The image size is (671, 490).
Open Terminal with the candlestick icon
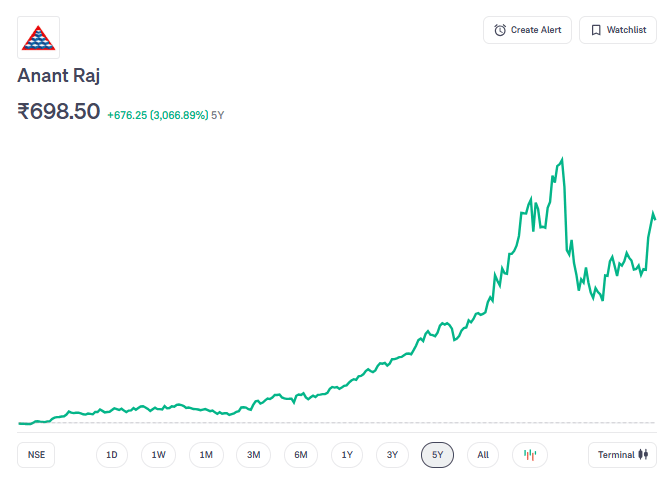[623, 455]
